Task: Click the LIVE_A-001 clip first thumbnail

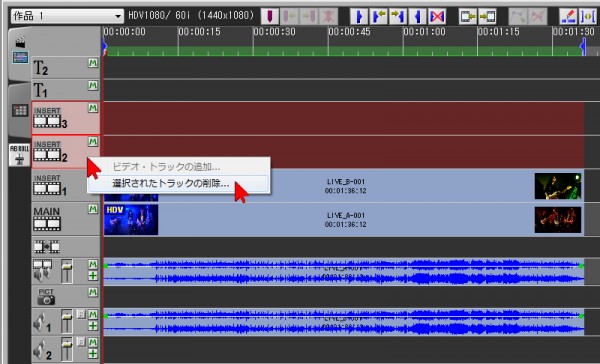Action: (131, 220)
